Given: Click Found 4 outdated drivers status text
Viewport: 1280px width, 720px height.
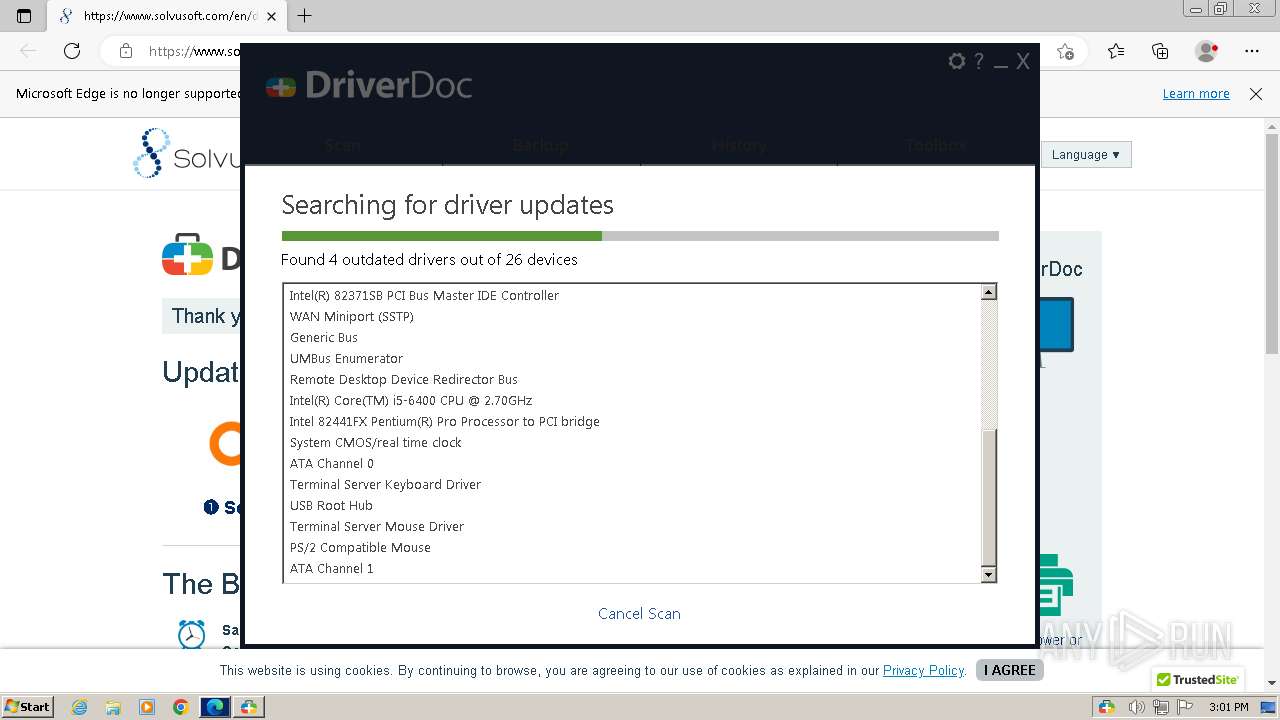Looking at the screenshot, I should tap(429, 260).
